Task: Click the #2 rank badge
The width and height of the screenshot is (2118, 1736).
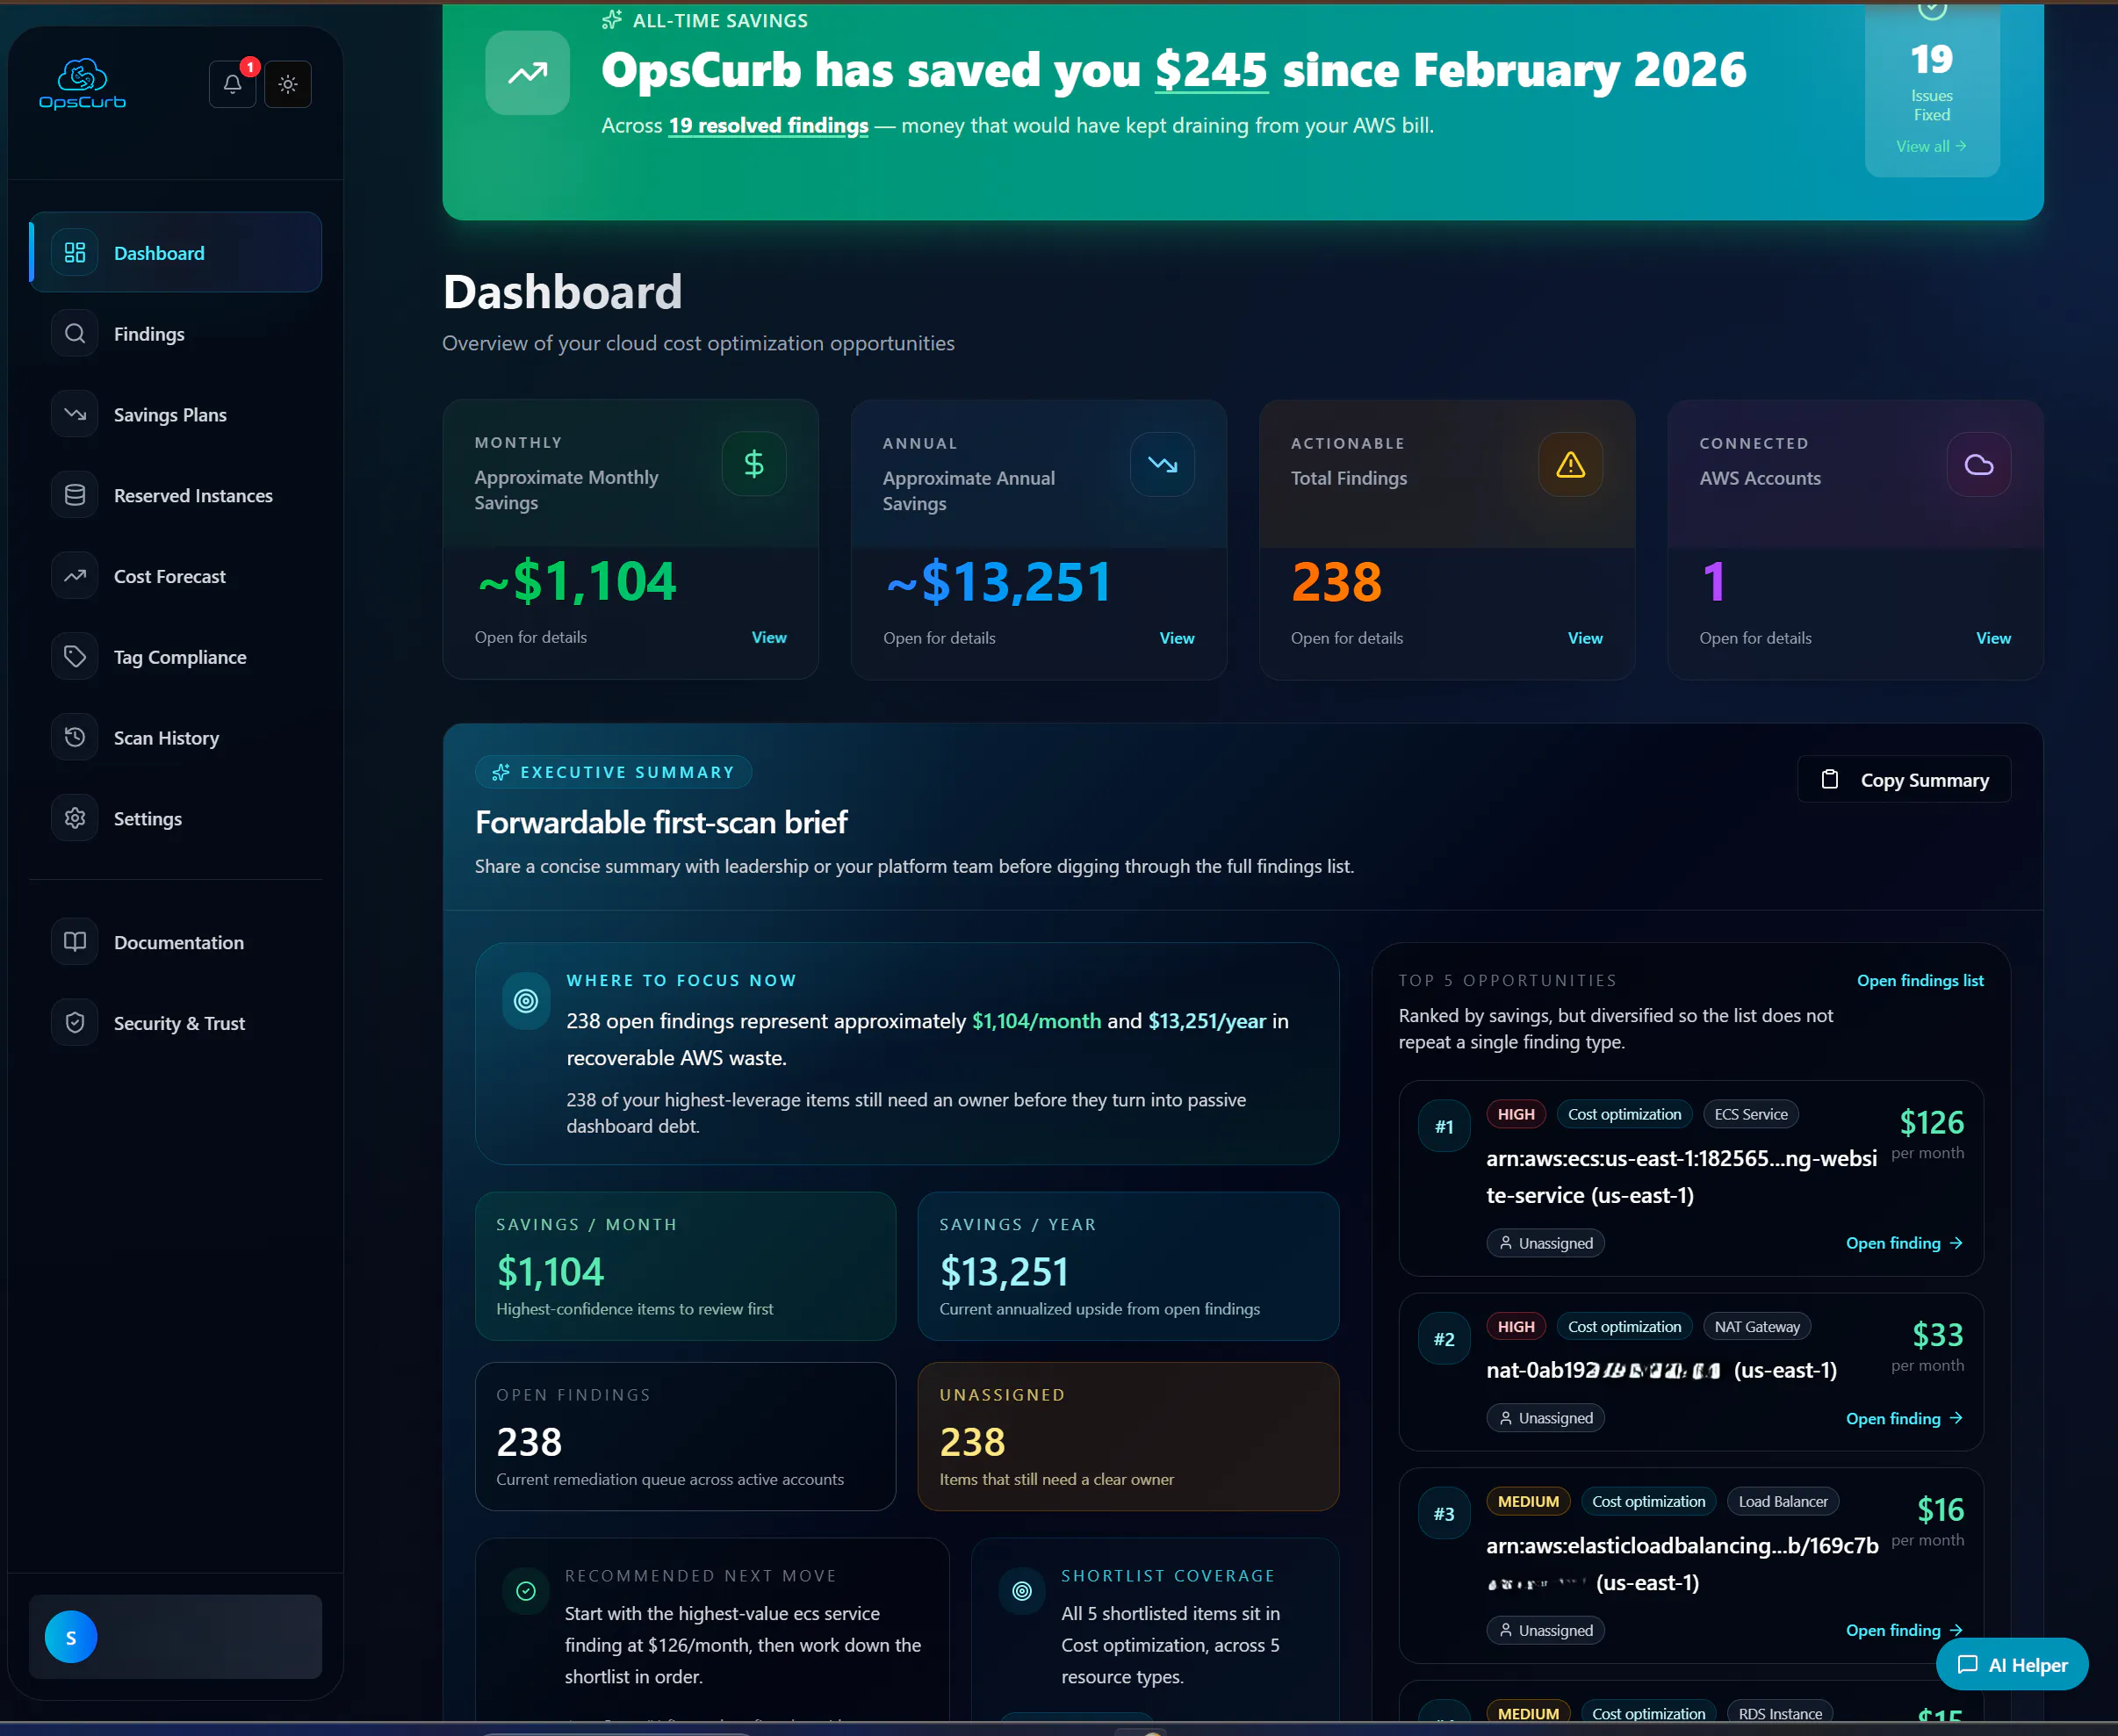Action: 1444,1339
